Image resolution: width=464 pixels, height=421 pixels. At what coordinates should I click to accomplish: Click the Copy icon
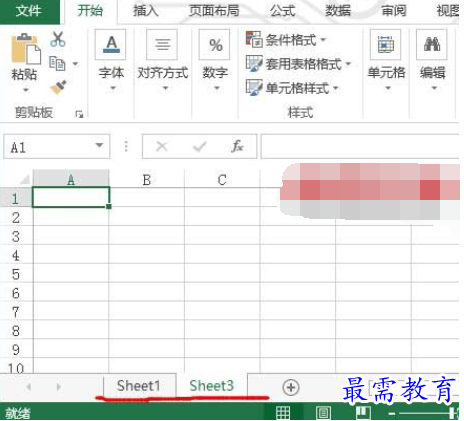pyautogui.click(x=57, y=63)
